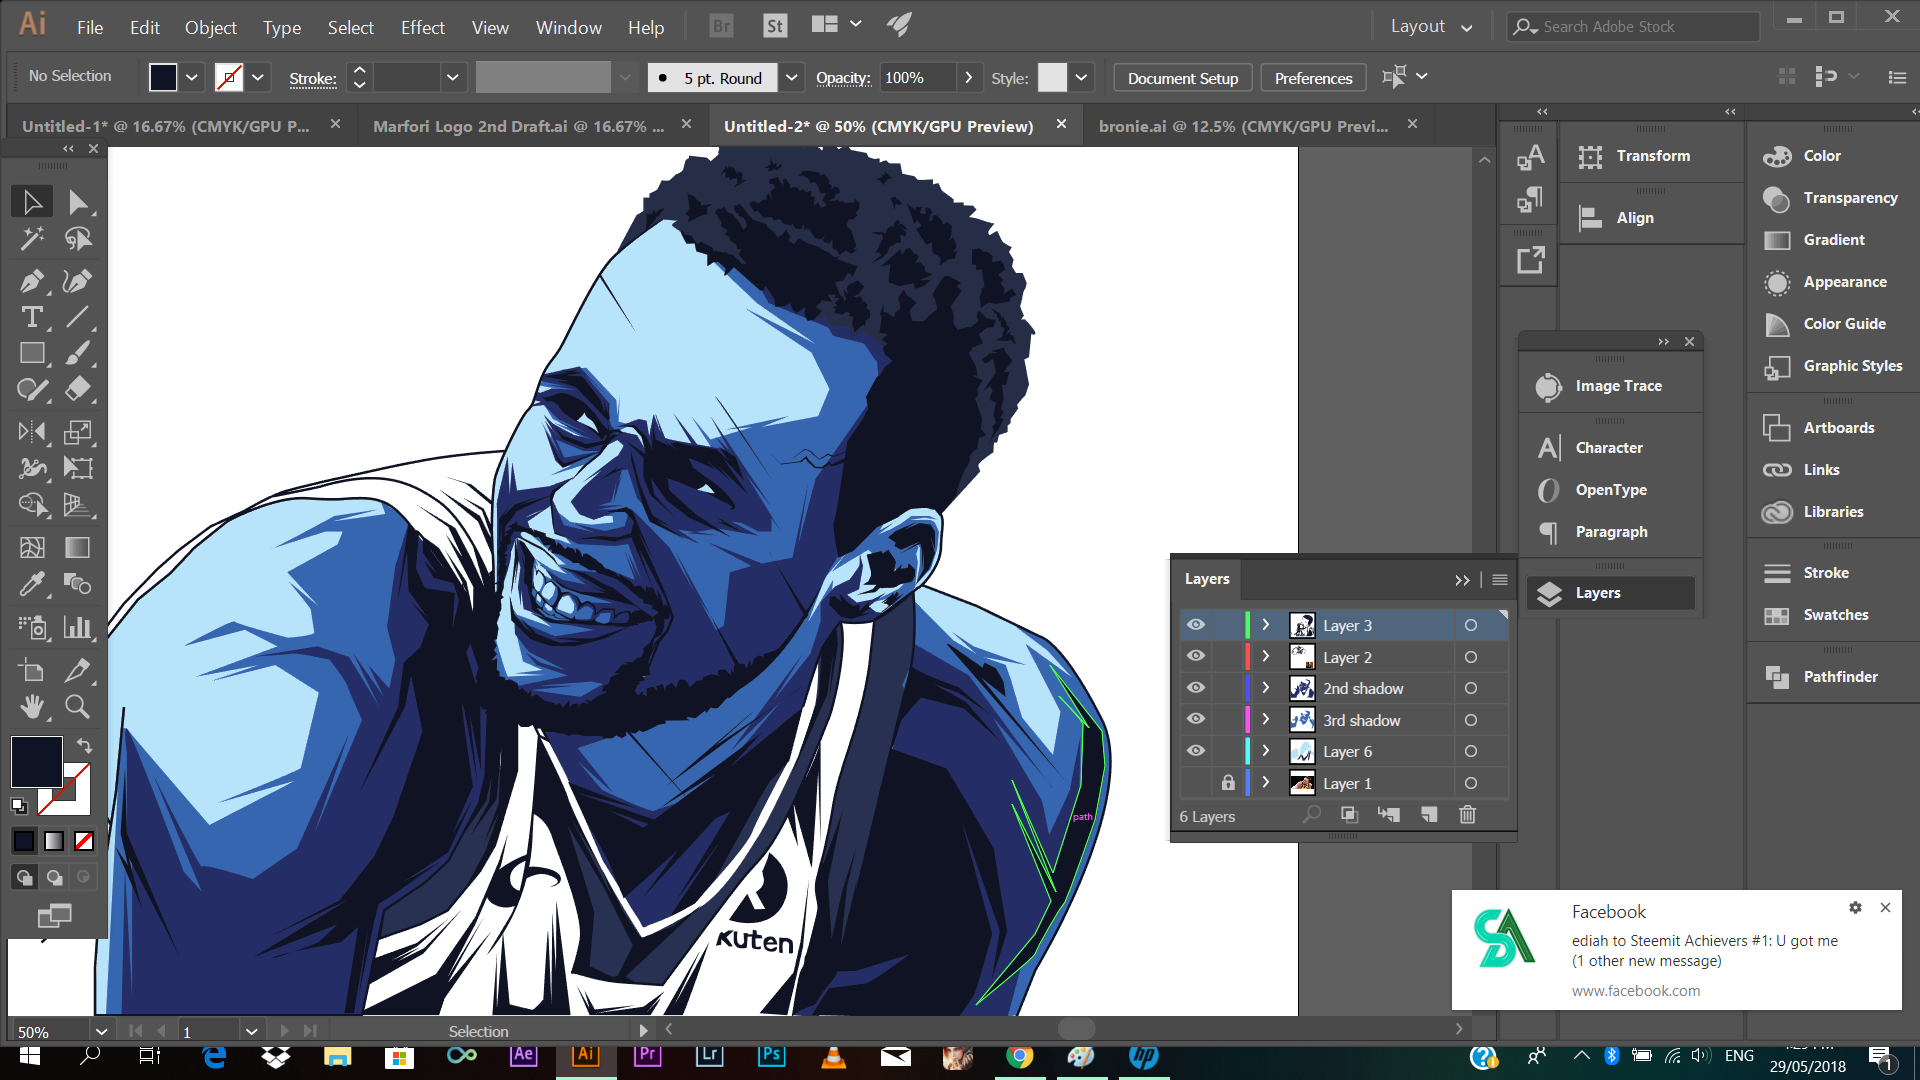Expand the 3rd shadow layer
The width and height of the screenshot is (1920, 1080).
[x=1266, y=720]
